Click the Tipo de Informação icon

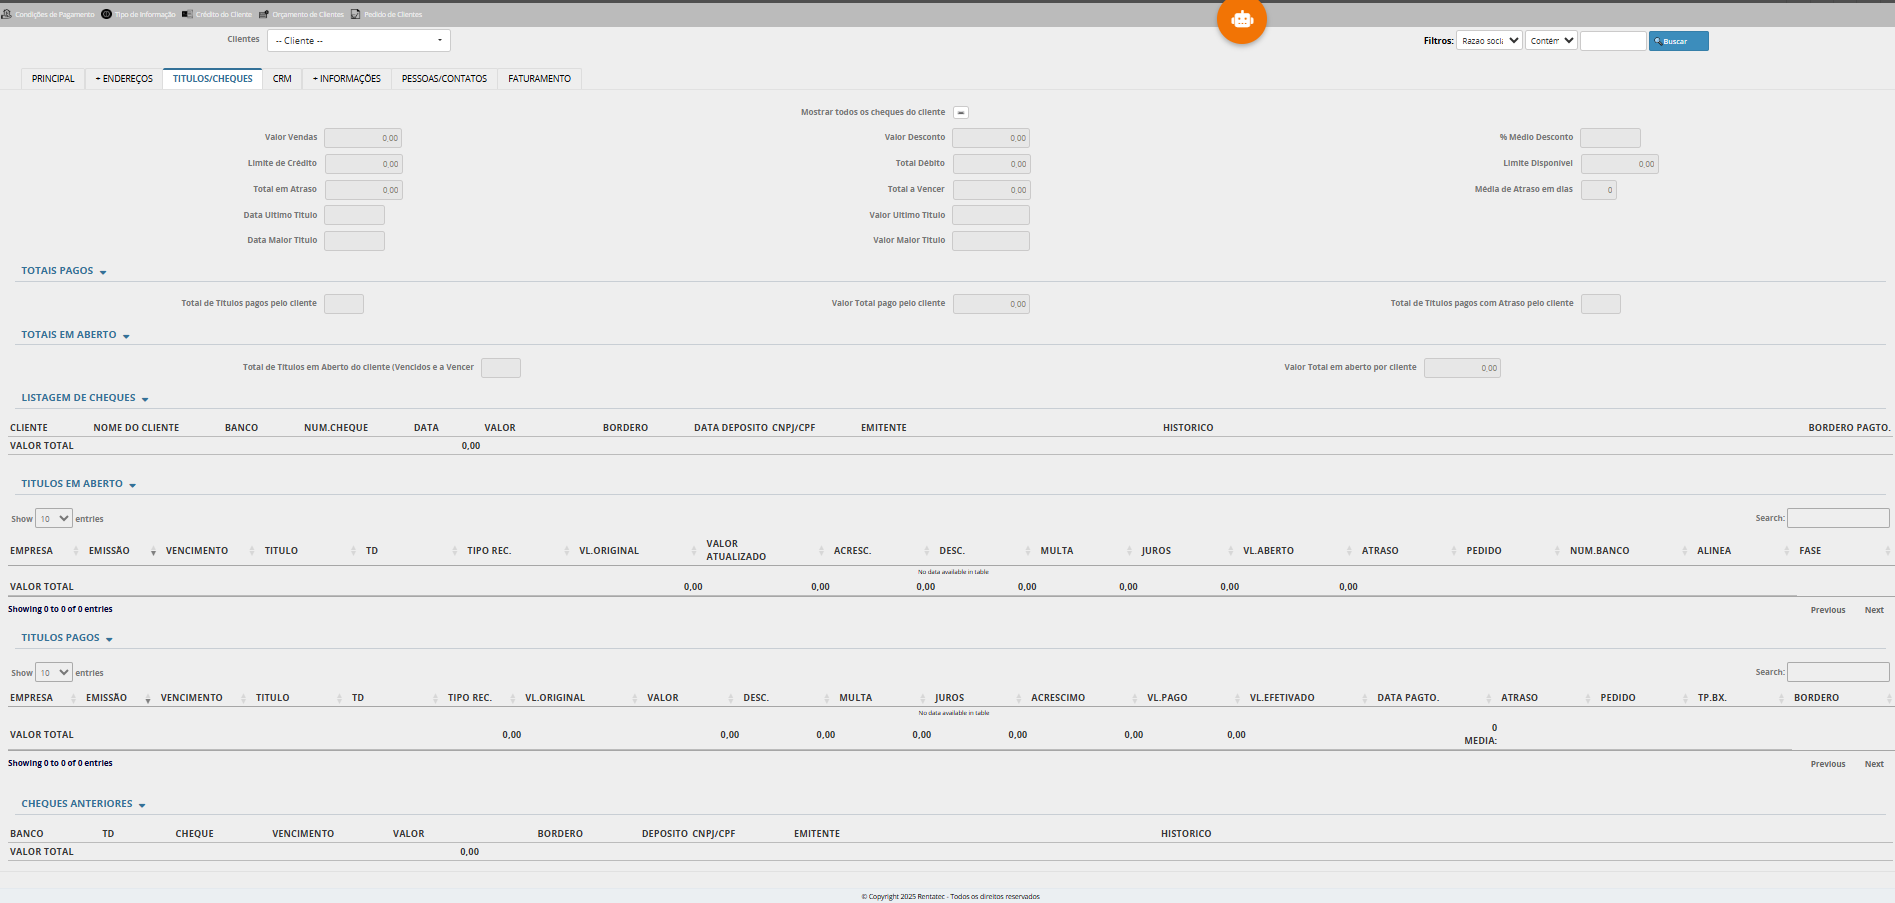pyautogui.click(x=106, y=14)
